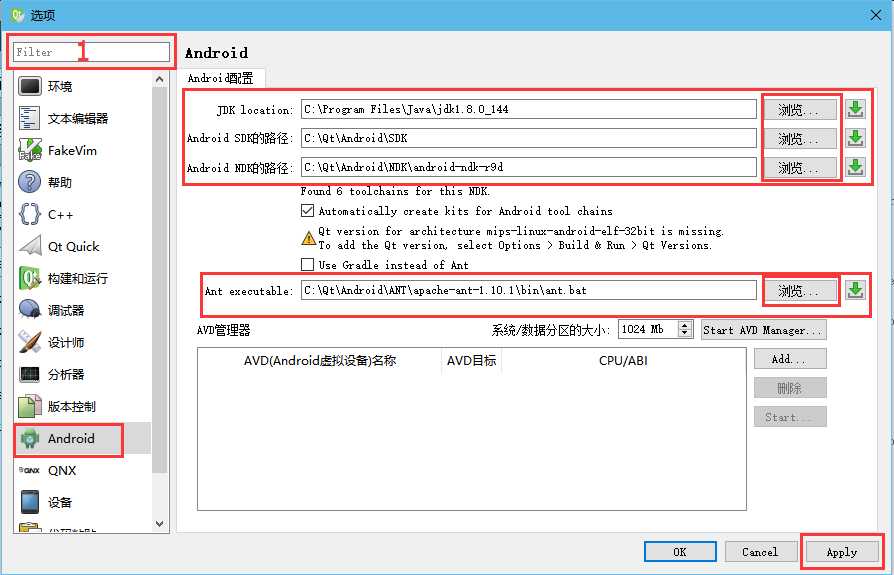Open the 文本编辑器 settings category
The width and height of the screenshot is (894, 575).
click(x=83, y=118)
